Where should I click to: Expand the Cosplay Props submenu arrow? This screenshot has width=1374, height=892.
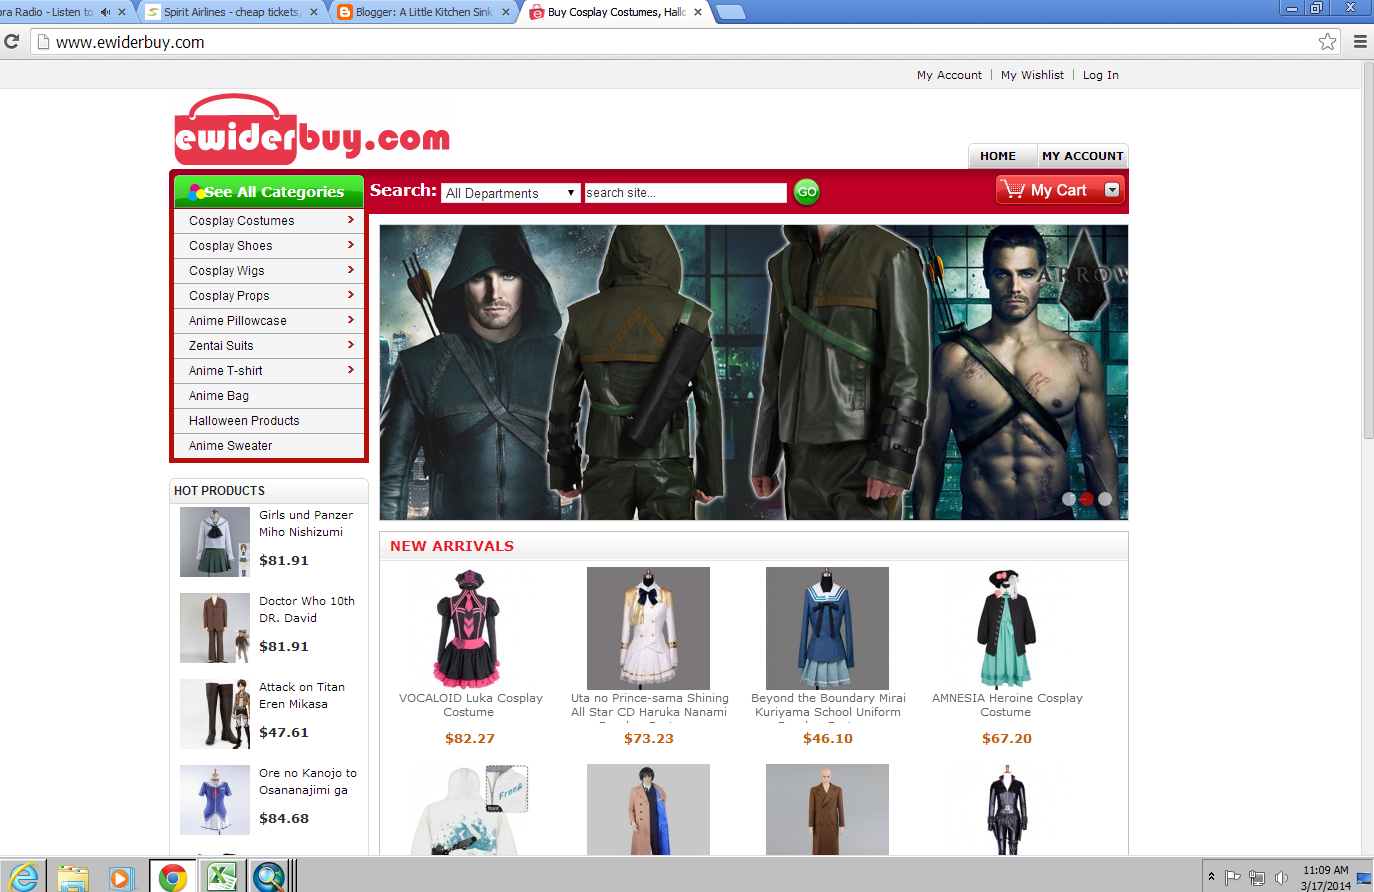(351, 295)
